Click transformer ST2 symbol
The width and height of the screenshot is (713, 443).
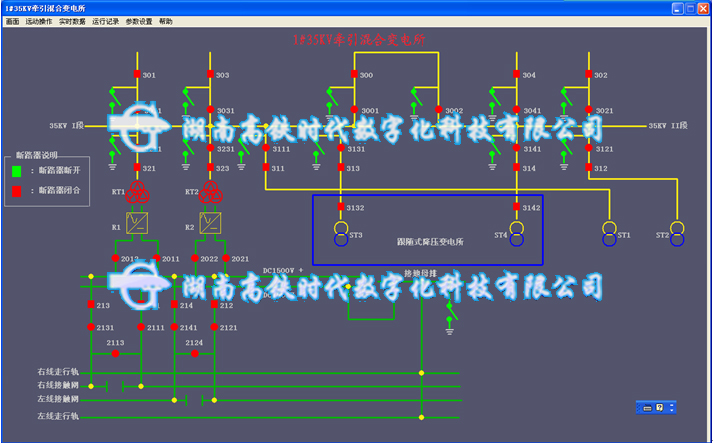pos(677,234)
